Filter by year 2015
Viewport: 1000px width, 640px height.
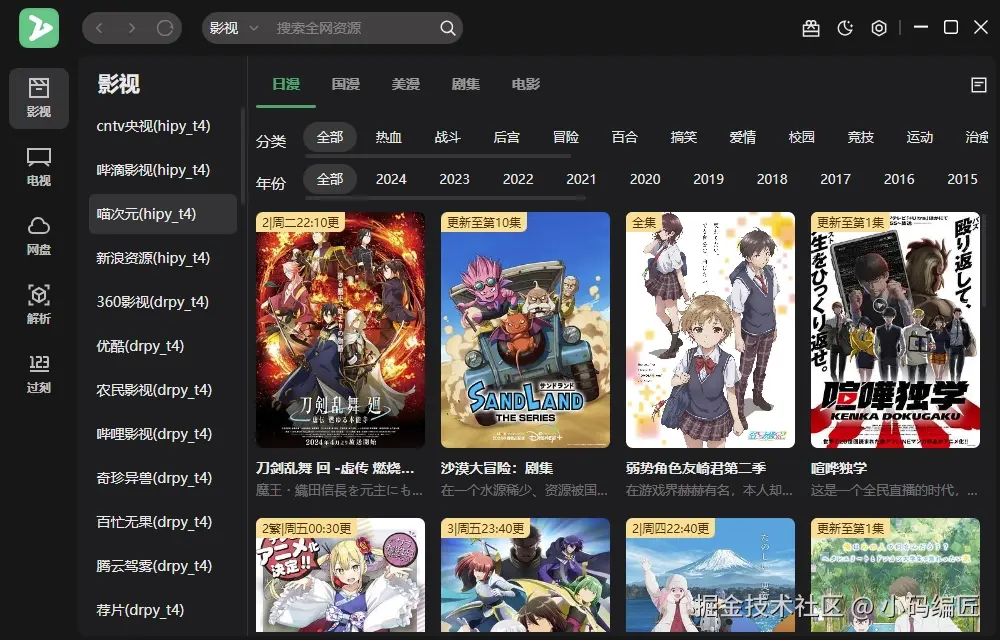962,179
